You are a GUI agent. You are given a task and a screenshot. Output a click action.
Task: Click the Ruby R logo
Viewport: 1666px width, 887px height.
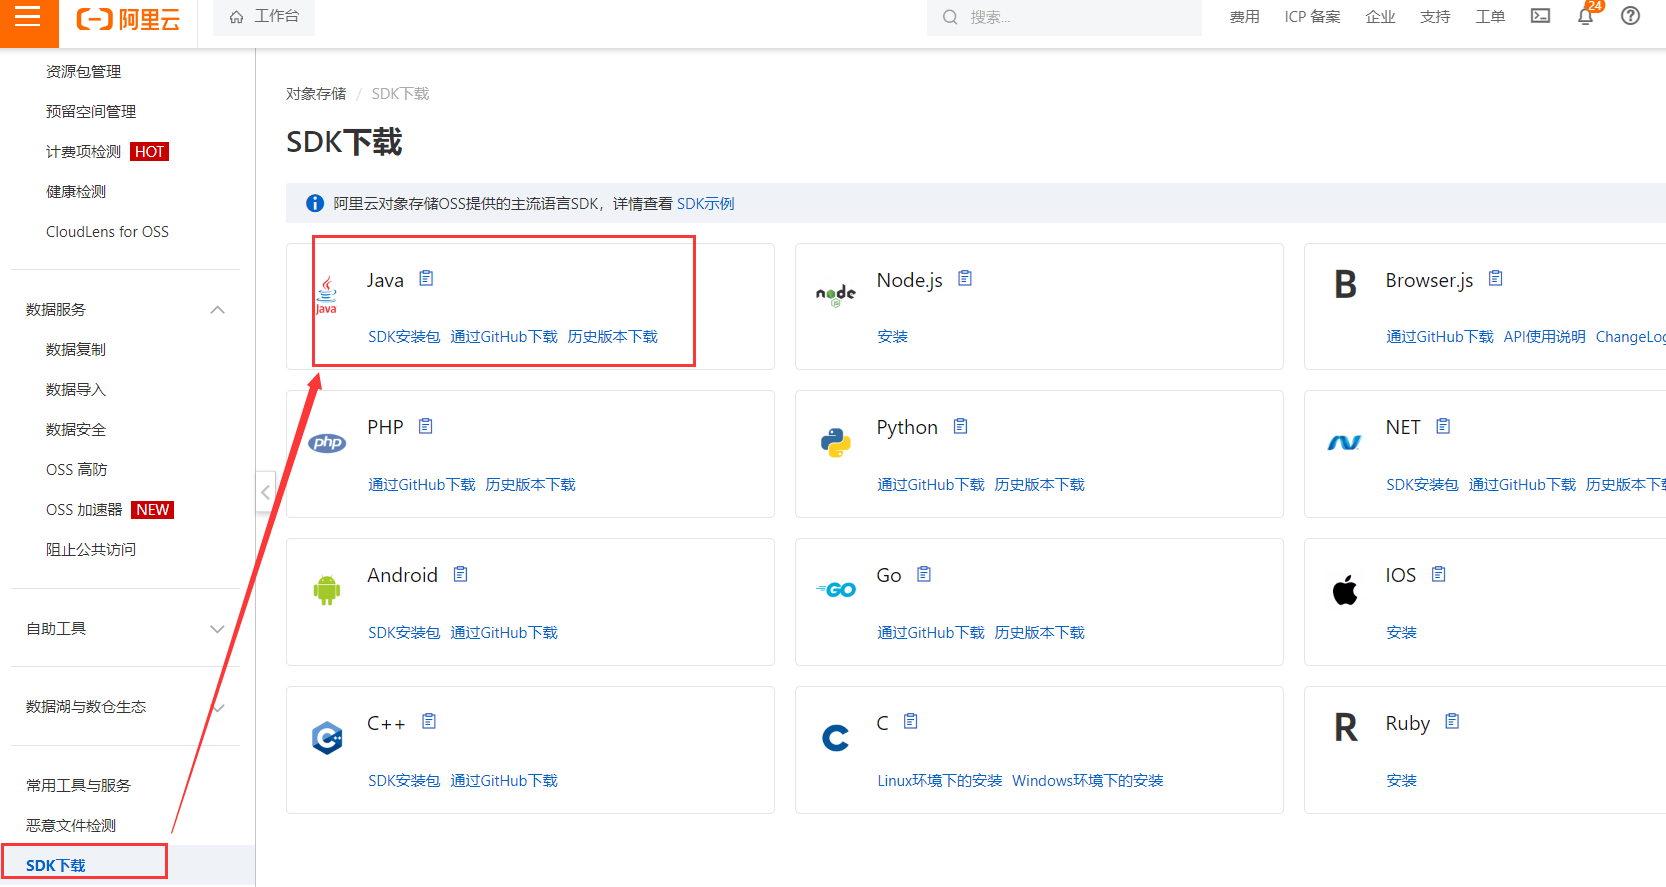click(1346, 727)
